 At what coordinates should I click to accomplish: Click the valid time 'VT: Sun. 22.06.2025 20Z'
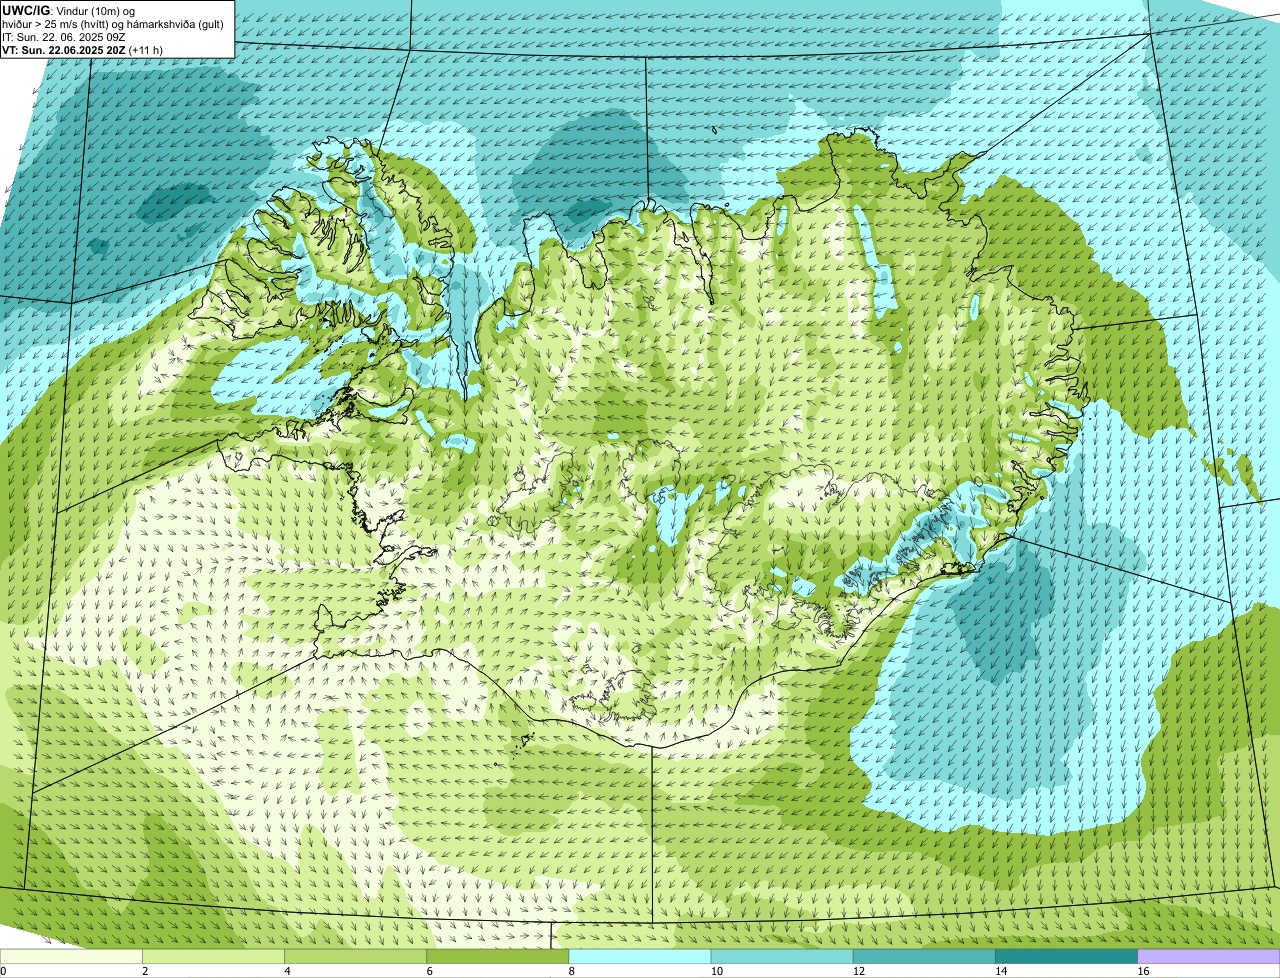click(65, 49)
